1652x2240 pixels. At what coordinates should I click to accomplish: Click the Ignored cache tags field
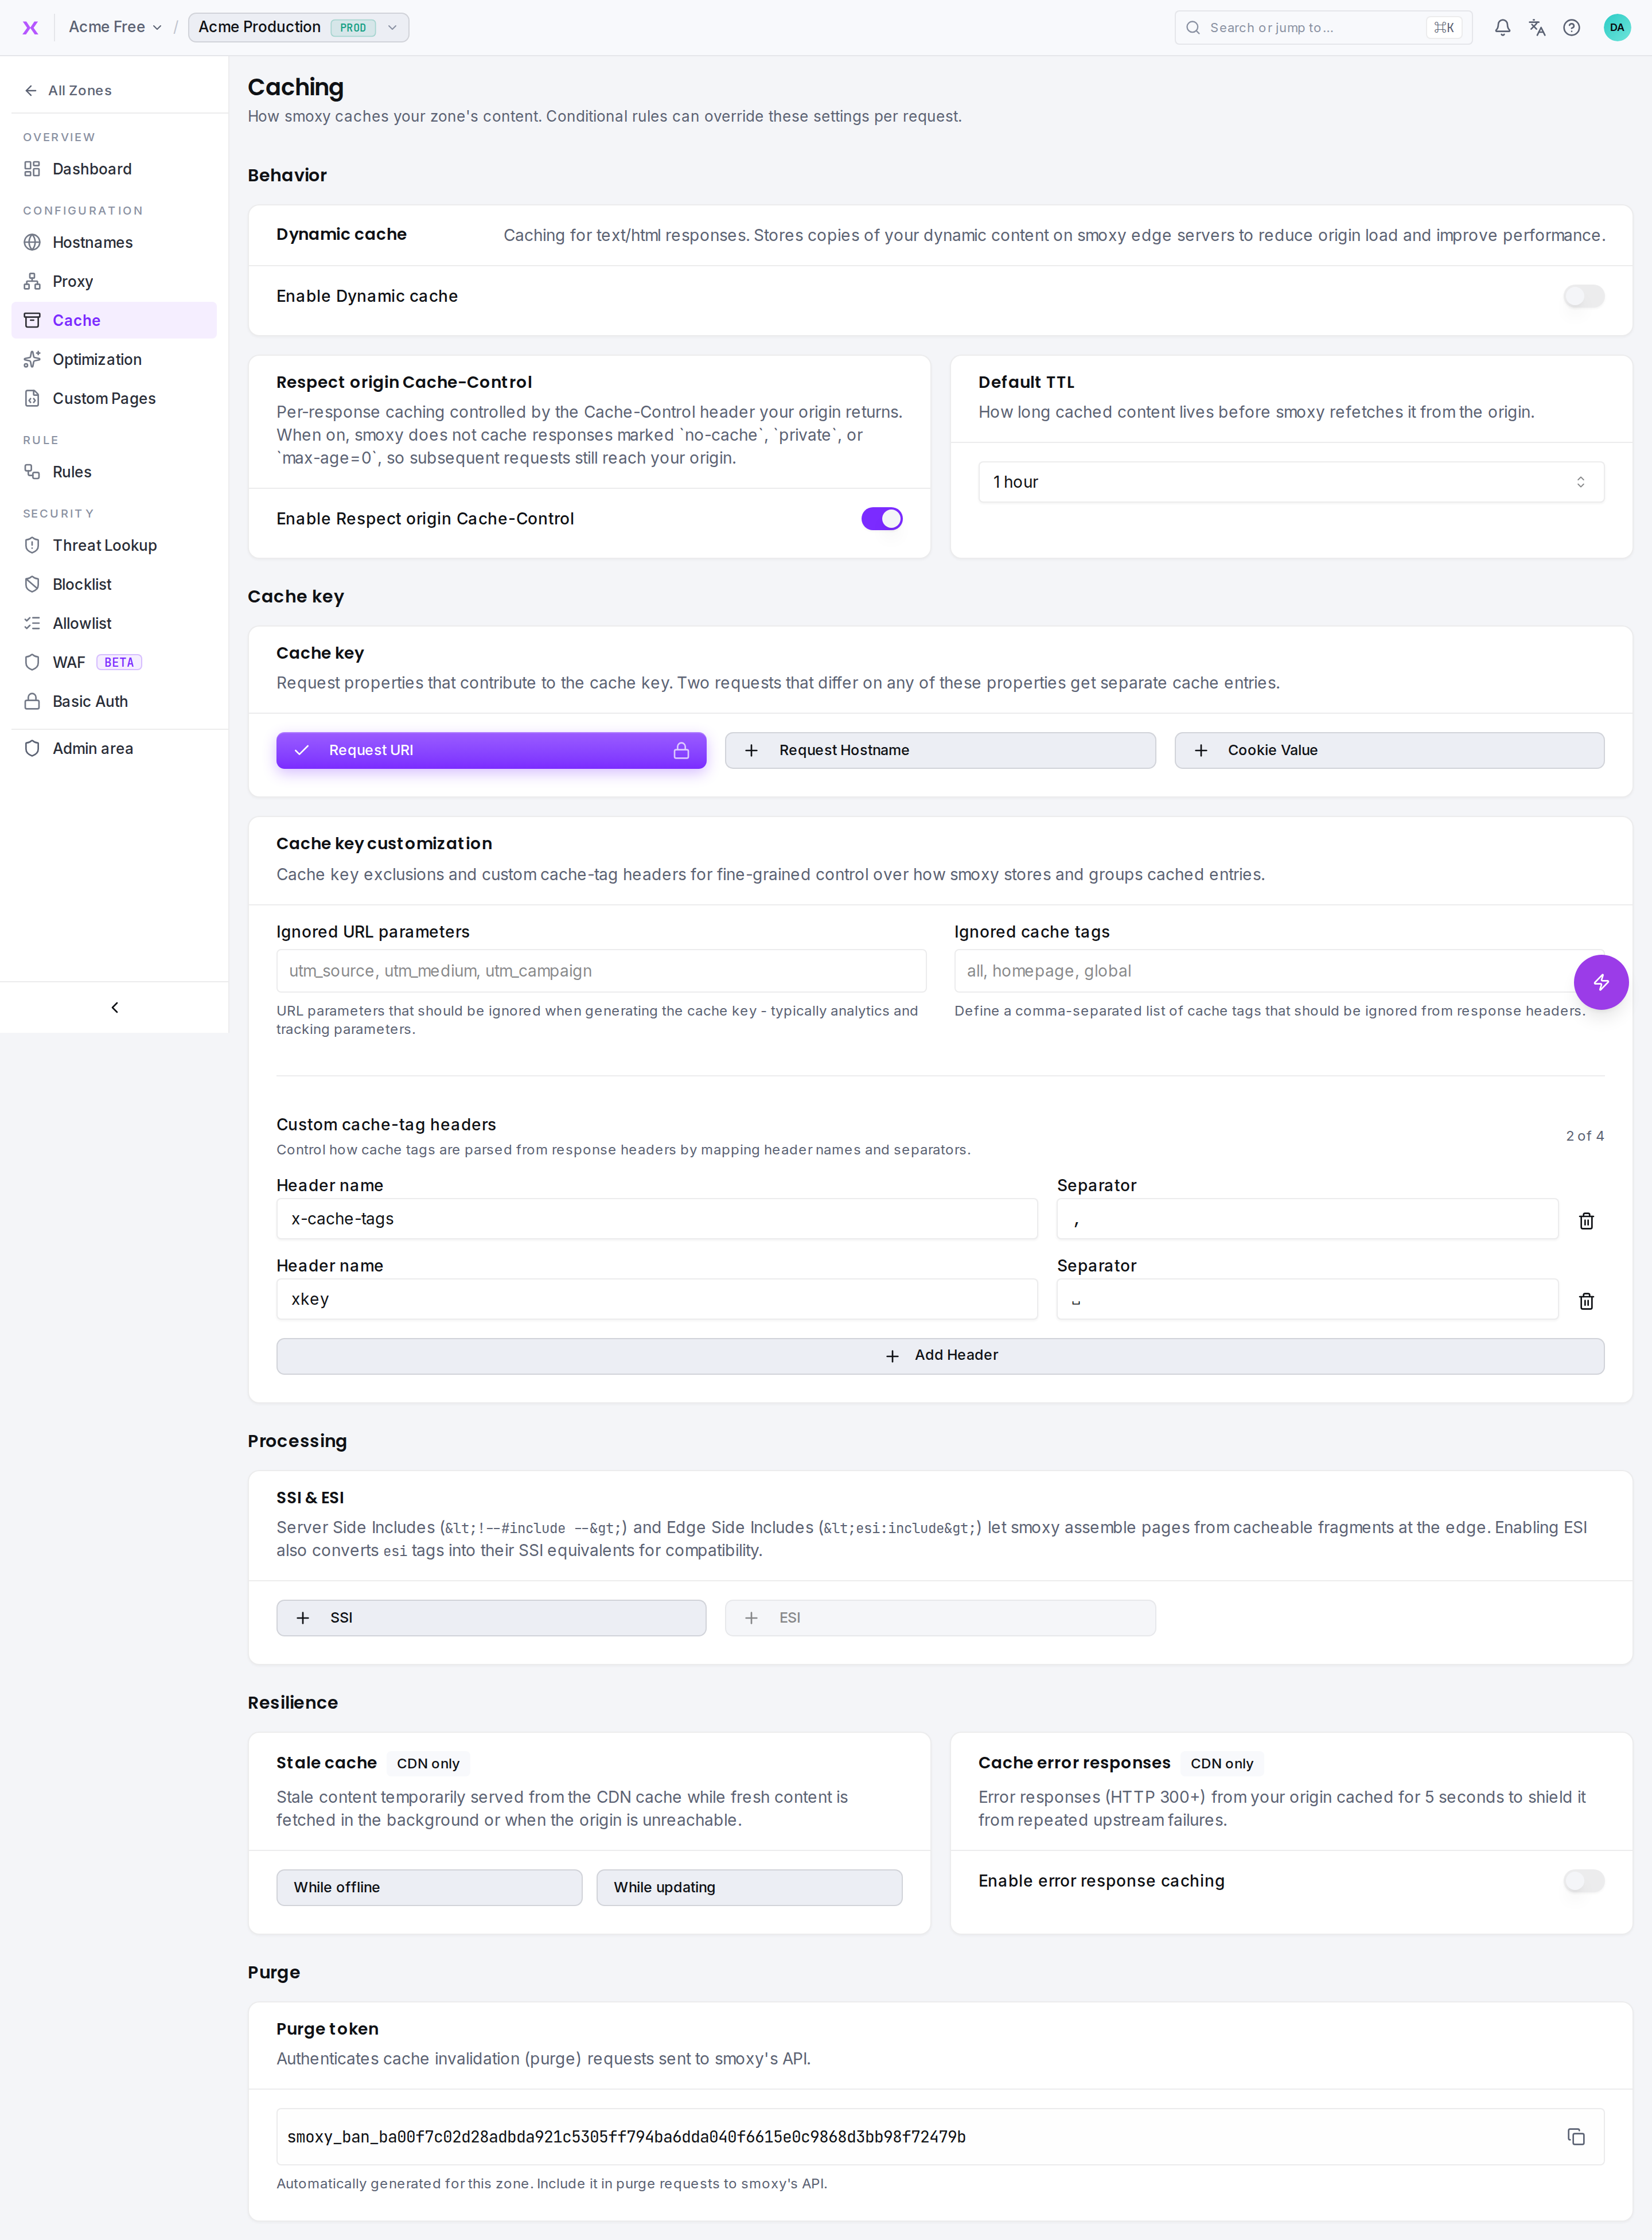(1279, 970)
